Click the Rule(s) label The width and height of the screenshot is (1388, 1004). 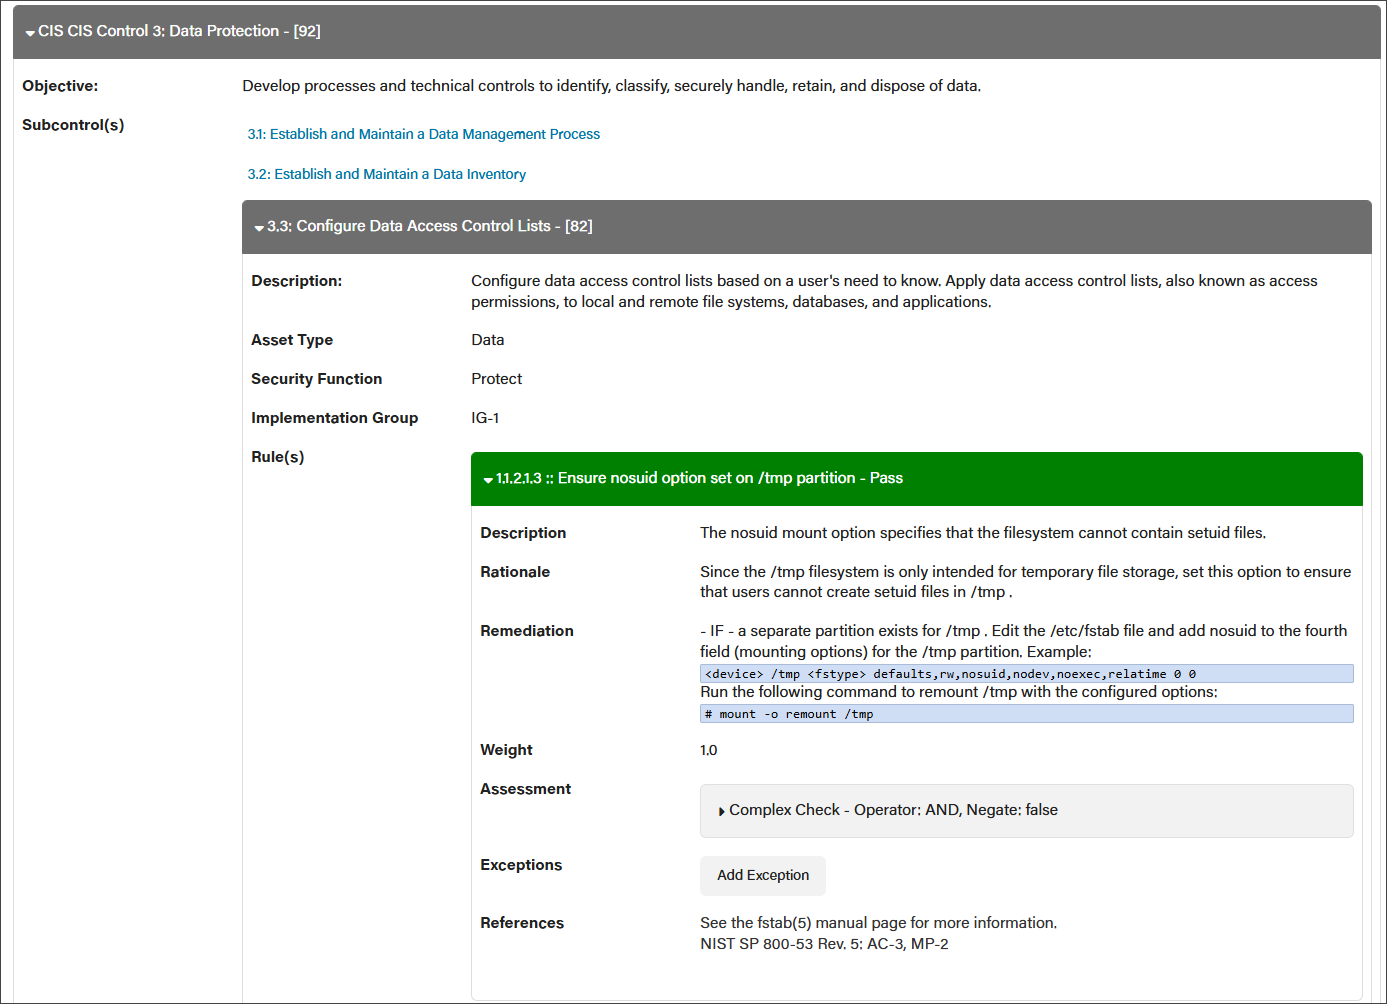(278, 457)
